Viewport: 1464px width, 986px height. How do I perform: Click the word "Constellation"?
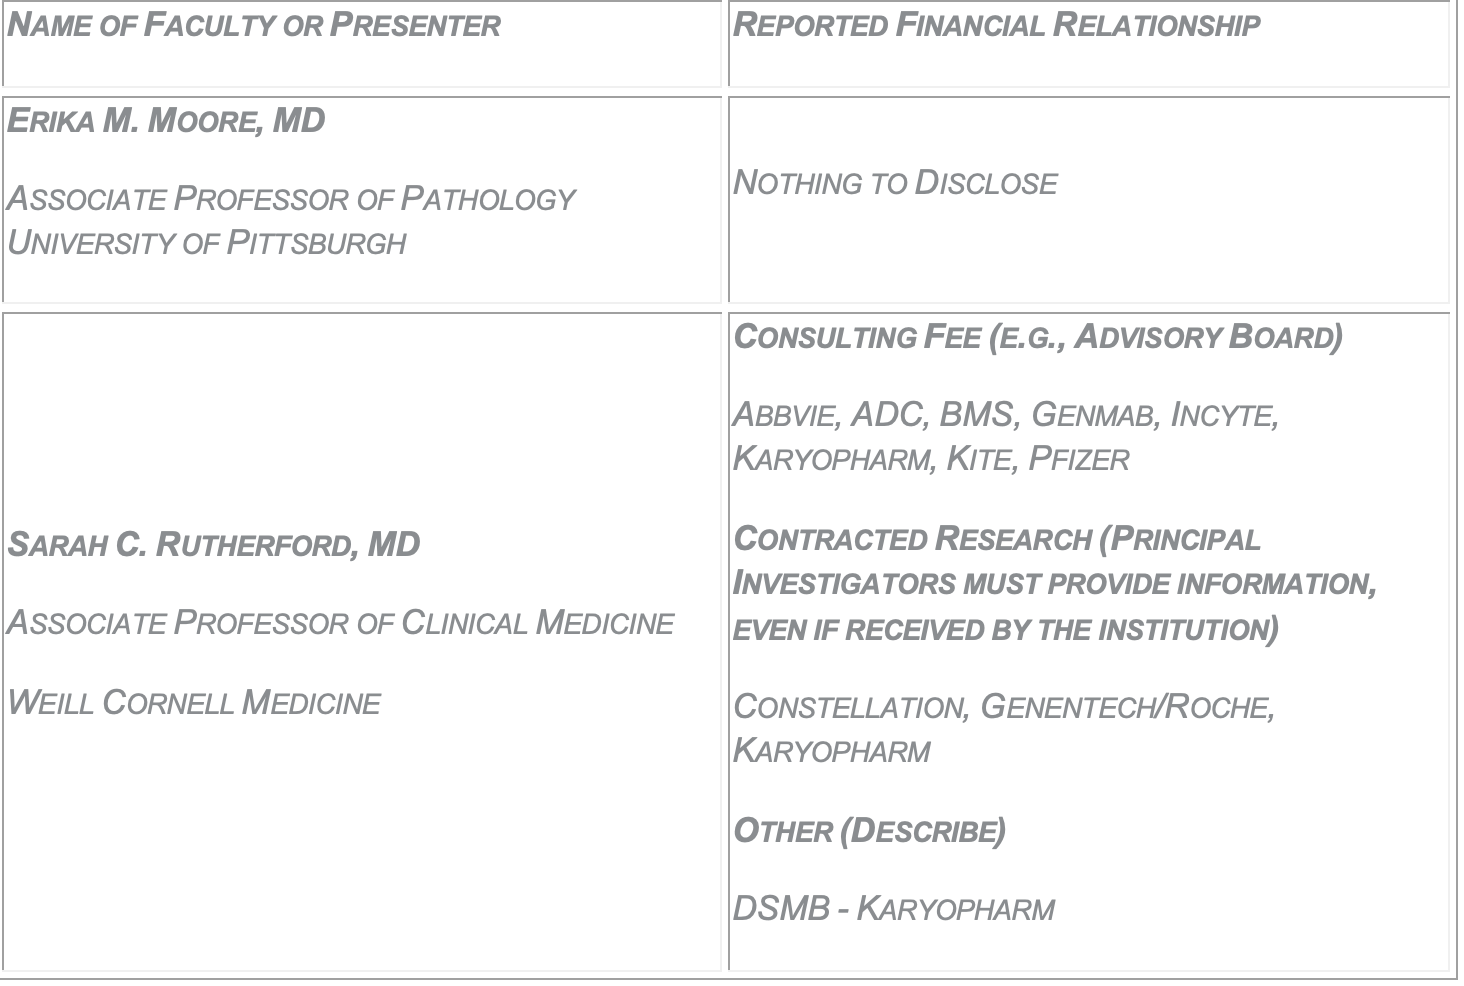851,707
